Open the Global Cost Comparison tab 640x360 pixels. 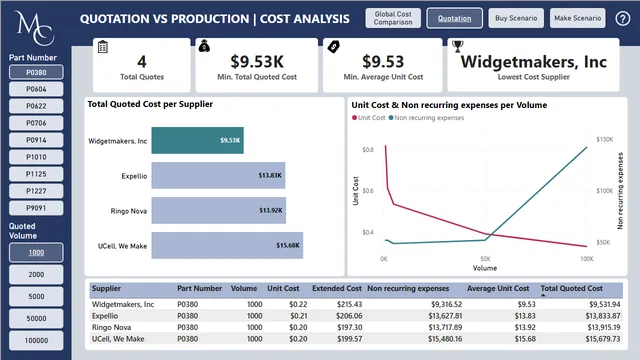[393, 18]
